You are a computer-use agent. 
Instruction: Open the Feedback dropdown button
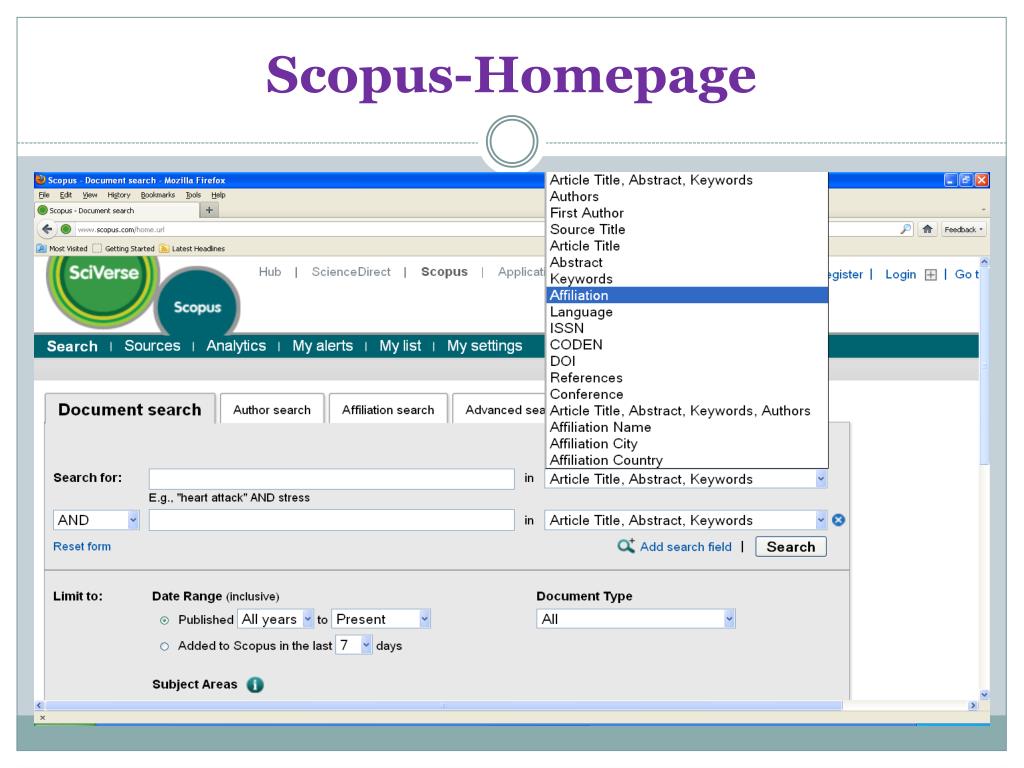click(963, 229)
